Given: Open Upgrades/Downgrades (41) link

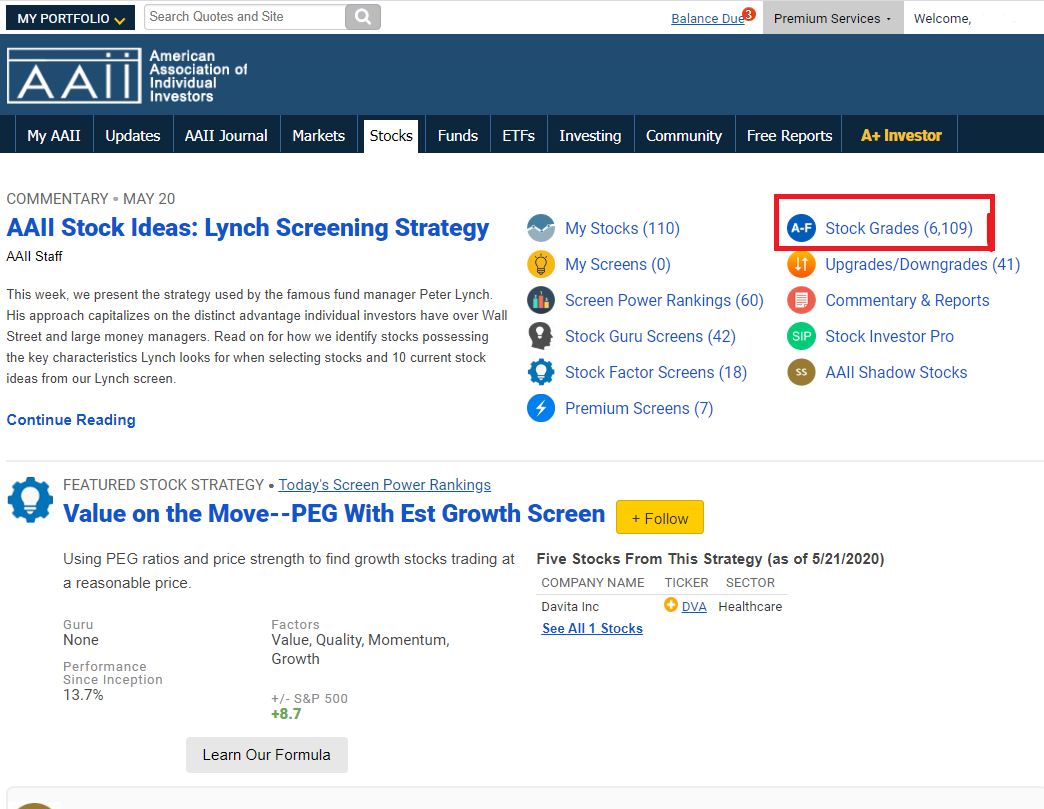Looking at the screenshot, I should pos(922,264).
